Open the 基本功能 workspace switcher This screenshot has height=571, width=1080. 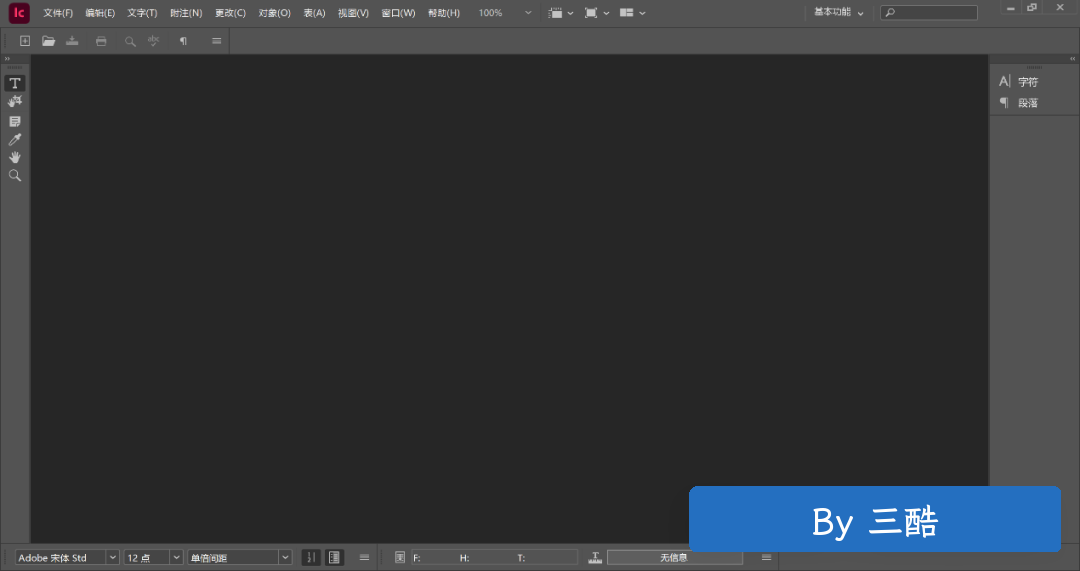click(838, 12)
